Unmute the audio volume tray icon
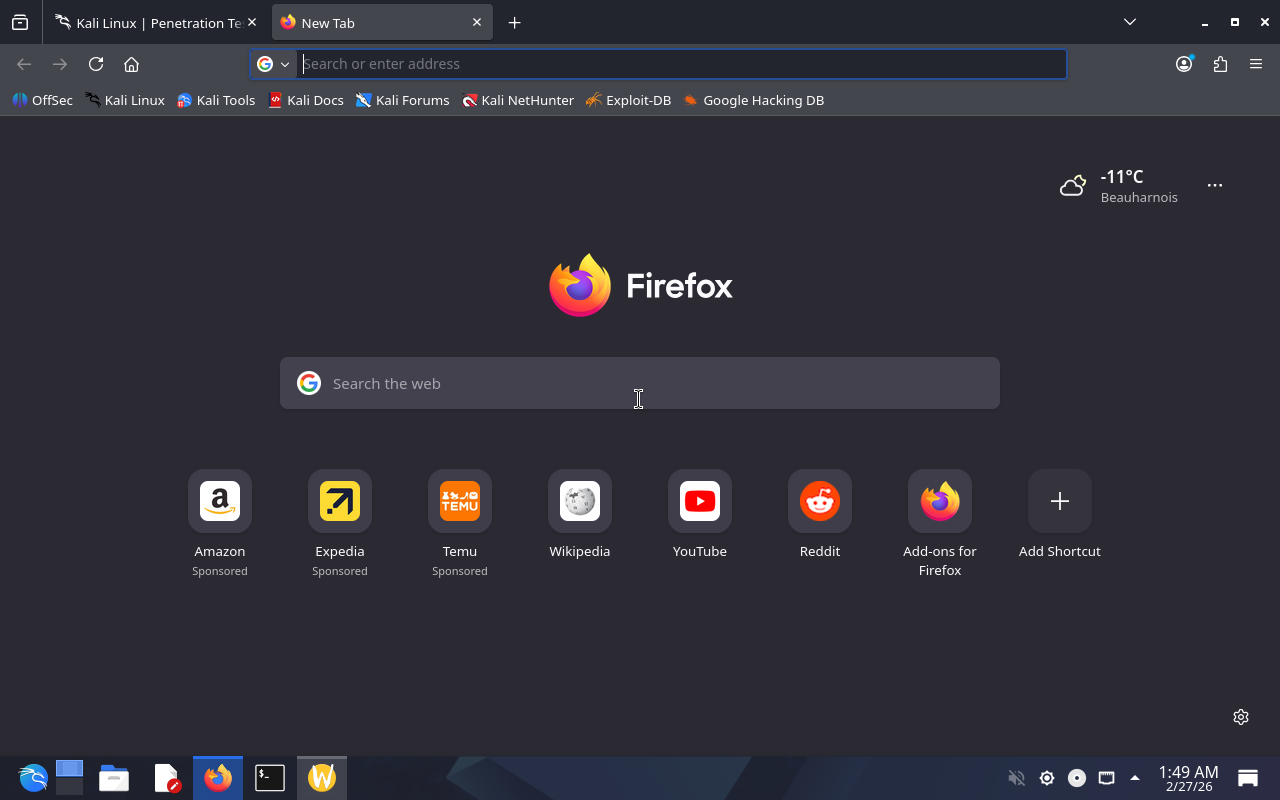This screenshot has width=1280, height=800. (x=1016, y=778)
